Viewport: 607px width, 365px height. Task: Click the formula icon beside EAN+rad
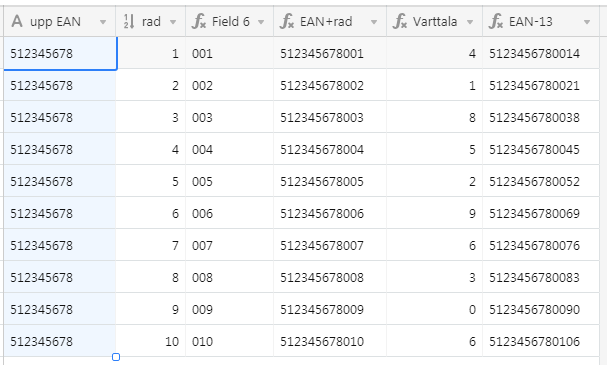pyautogui.click(x=286, y=21)
